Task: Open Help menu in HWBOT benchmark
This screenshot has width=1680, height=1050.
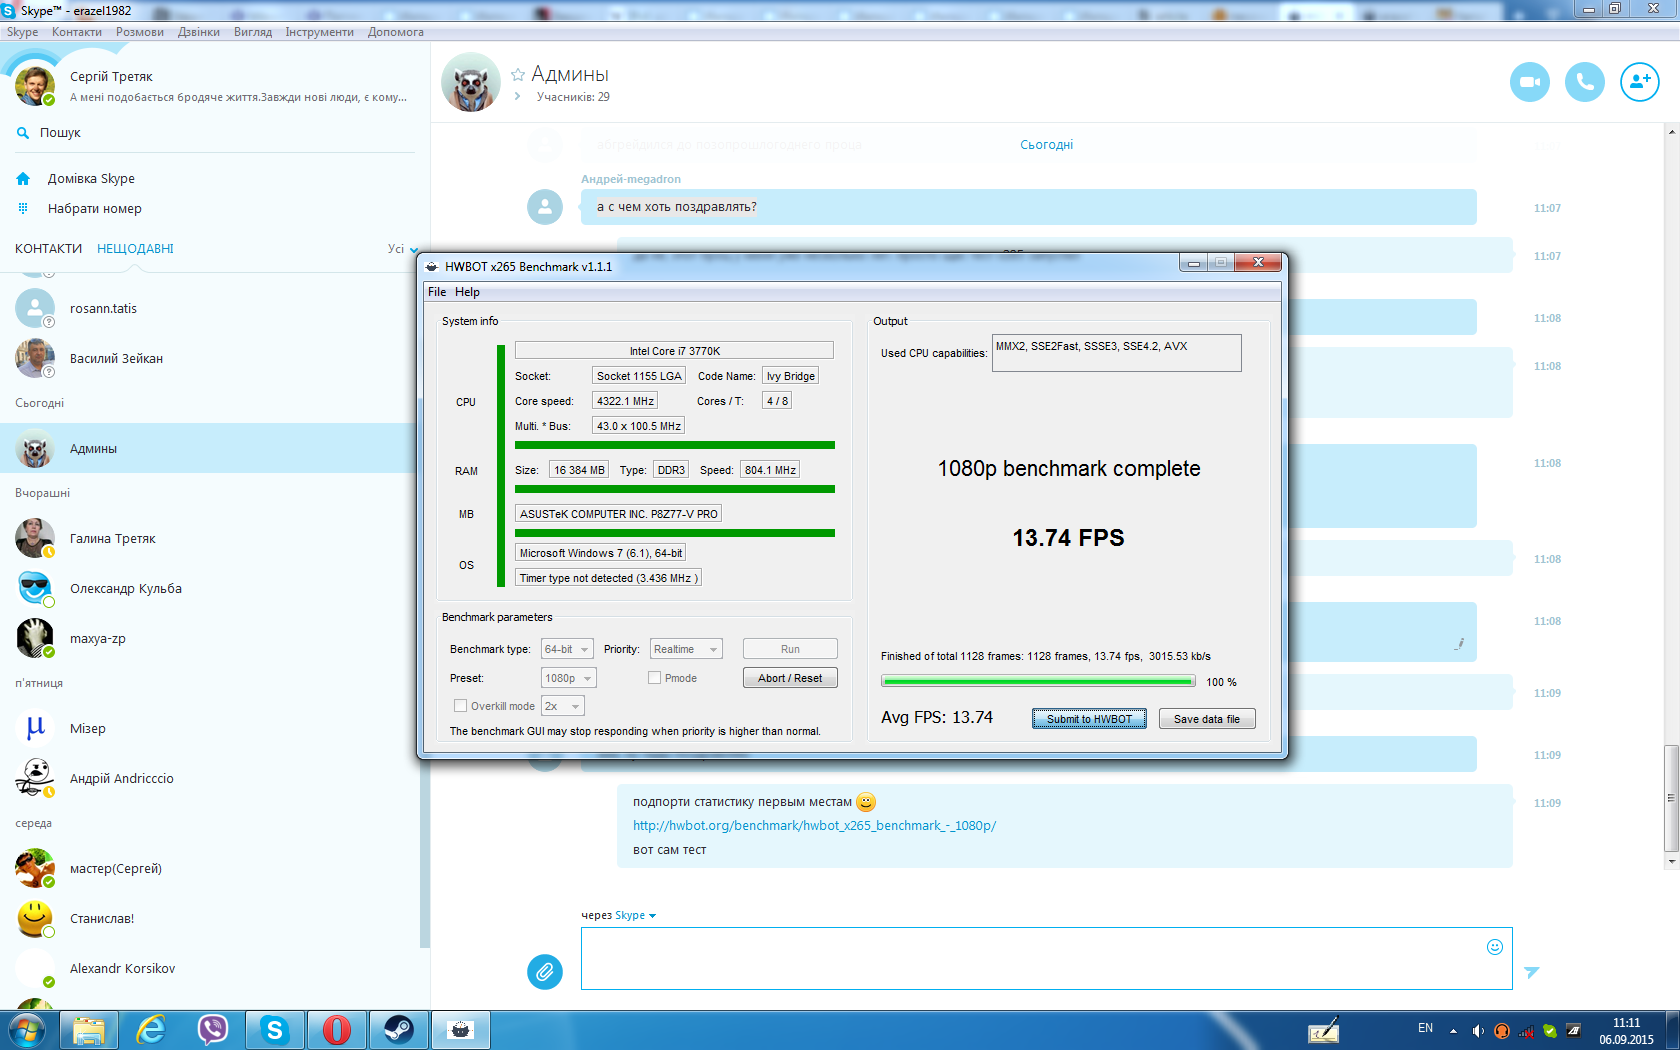Action: [x=467, y=292]
